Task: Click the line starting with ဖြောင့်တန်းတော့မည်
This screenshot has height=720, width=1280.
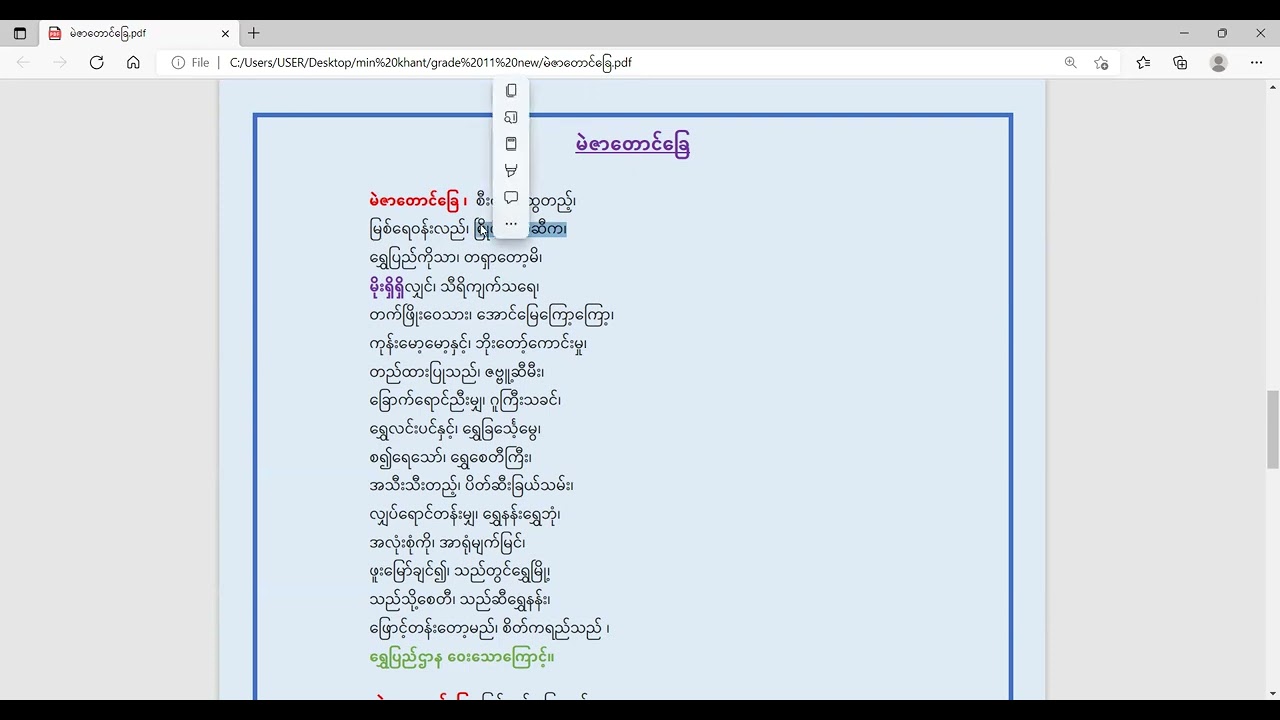Action: point(489,629)
